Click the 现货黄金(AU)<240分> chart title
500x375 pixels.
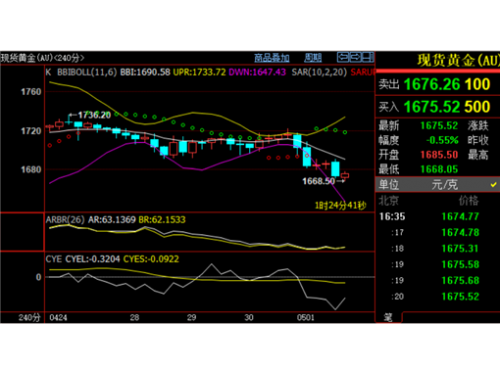tap(42, 58)
